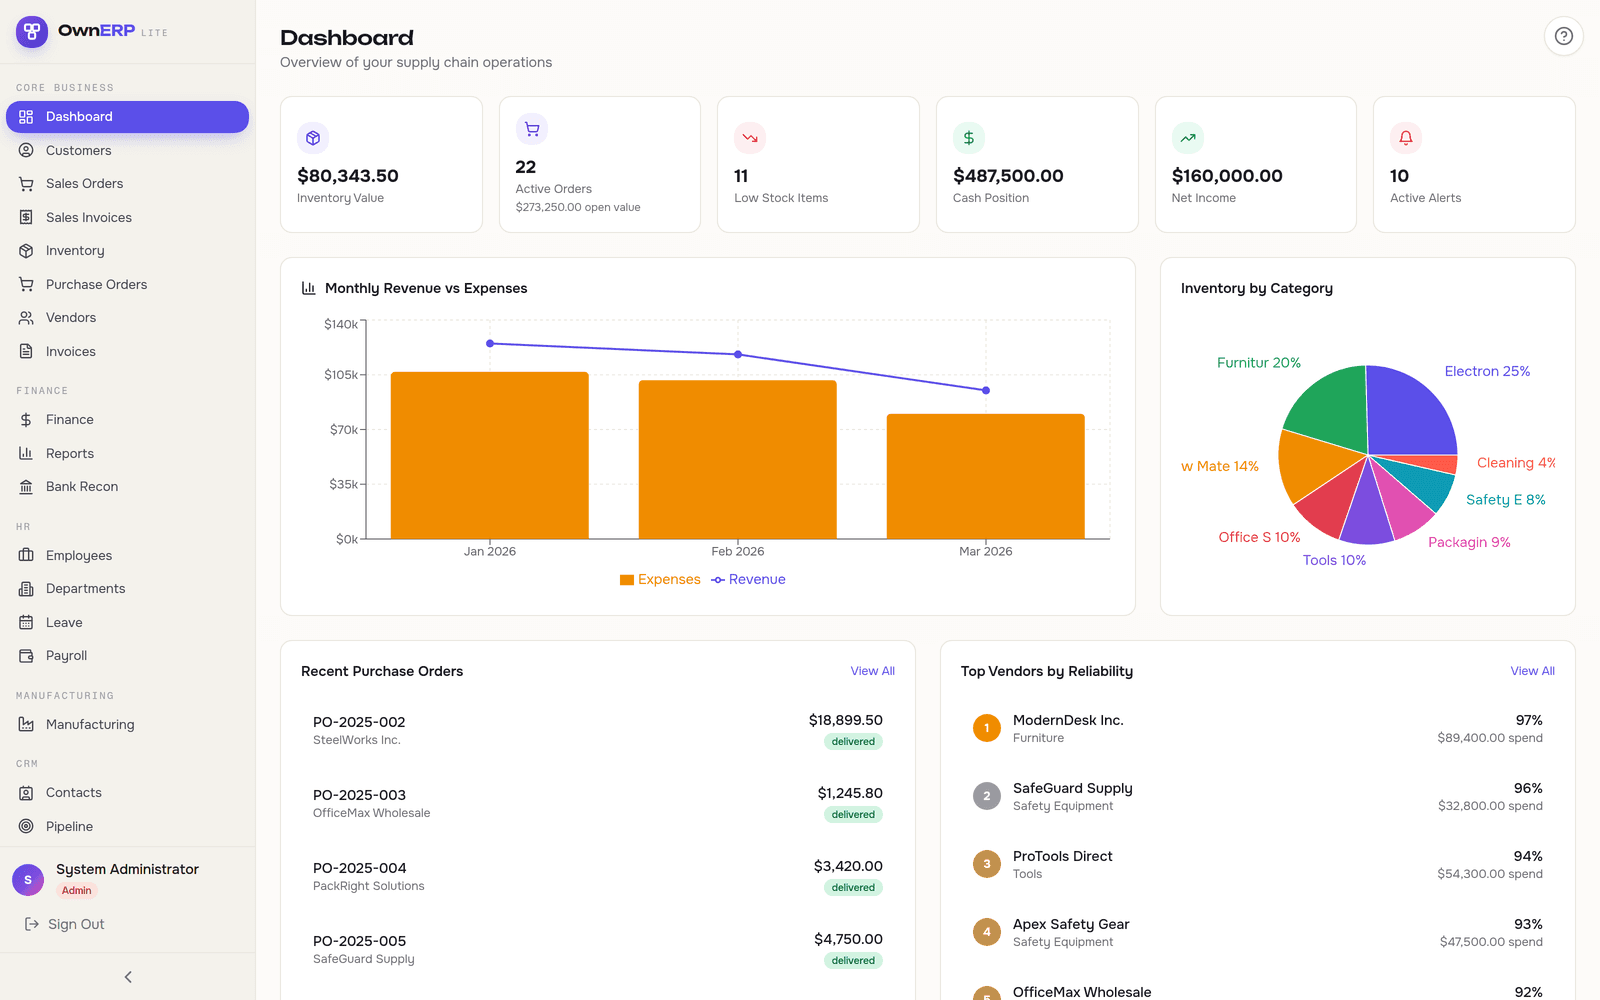Viewport: 1600px width, 1000px height.
Task: Click the Mar 2026 expenses bar
Action: coord(986,477)
